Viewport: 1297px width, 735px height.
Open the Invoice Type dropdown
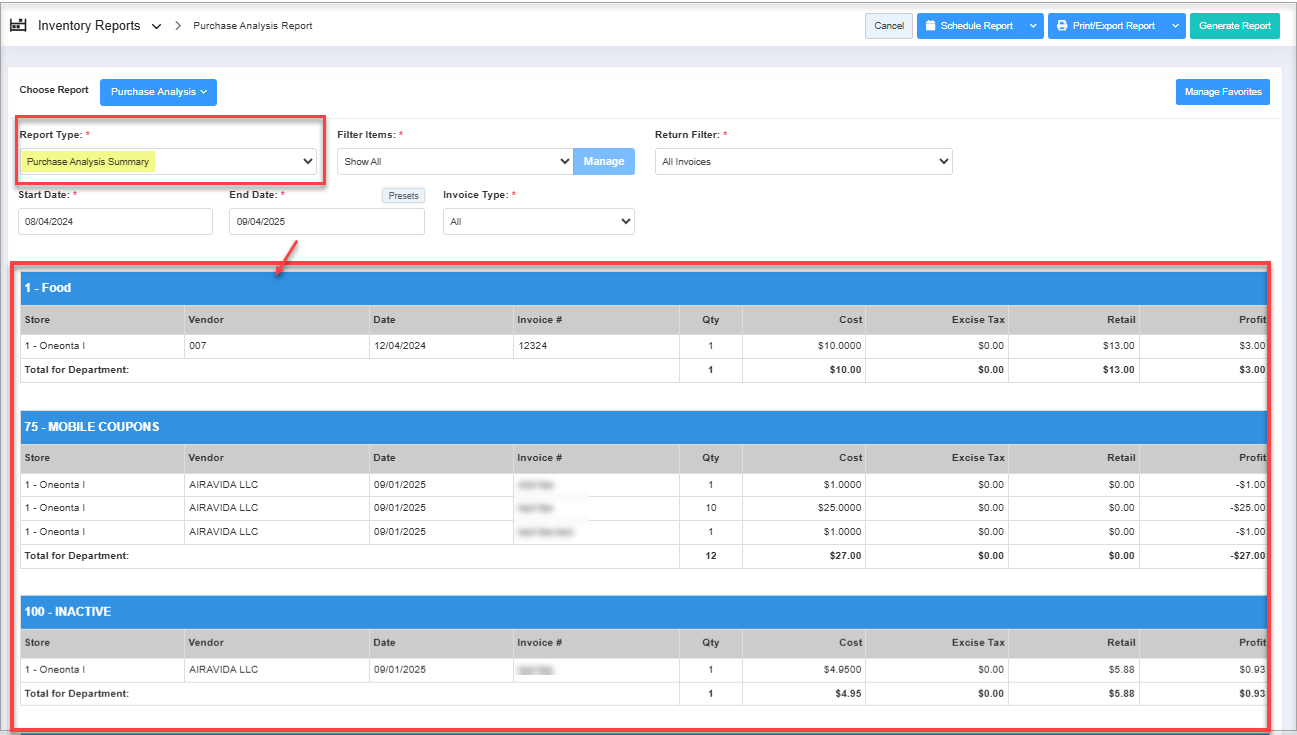pos(538,221)
